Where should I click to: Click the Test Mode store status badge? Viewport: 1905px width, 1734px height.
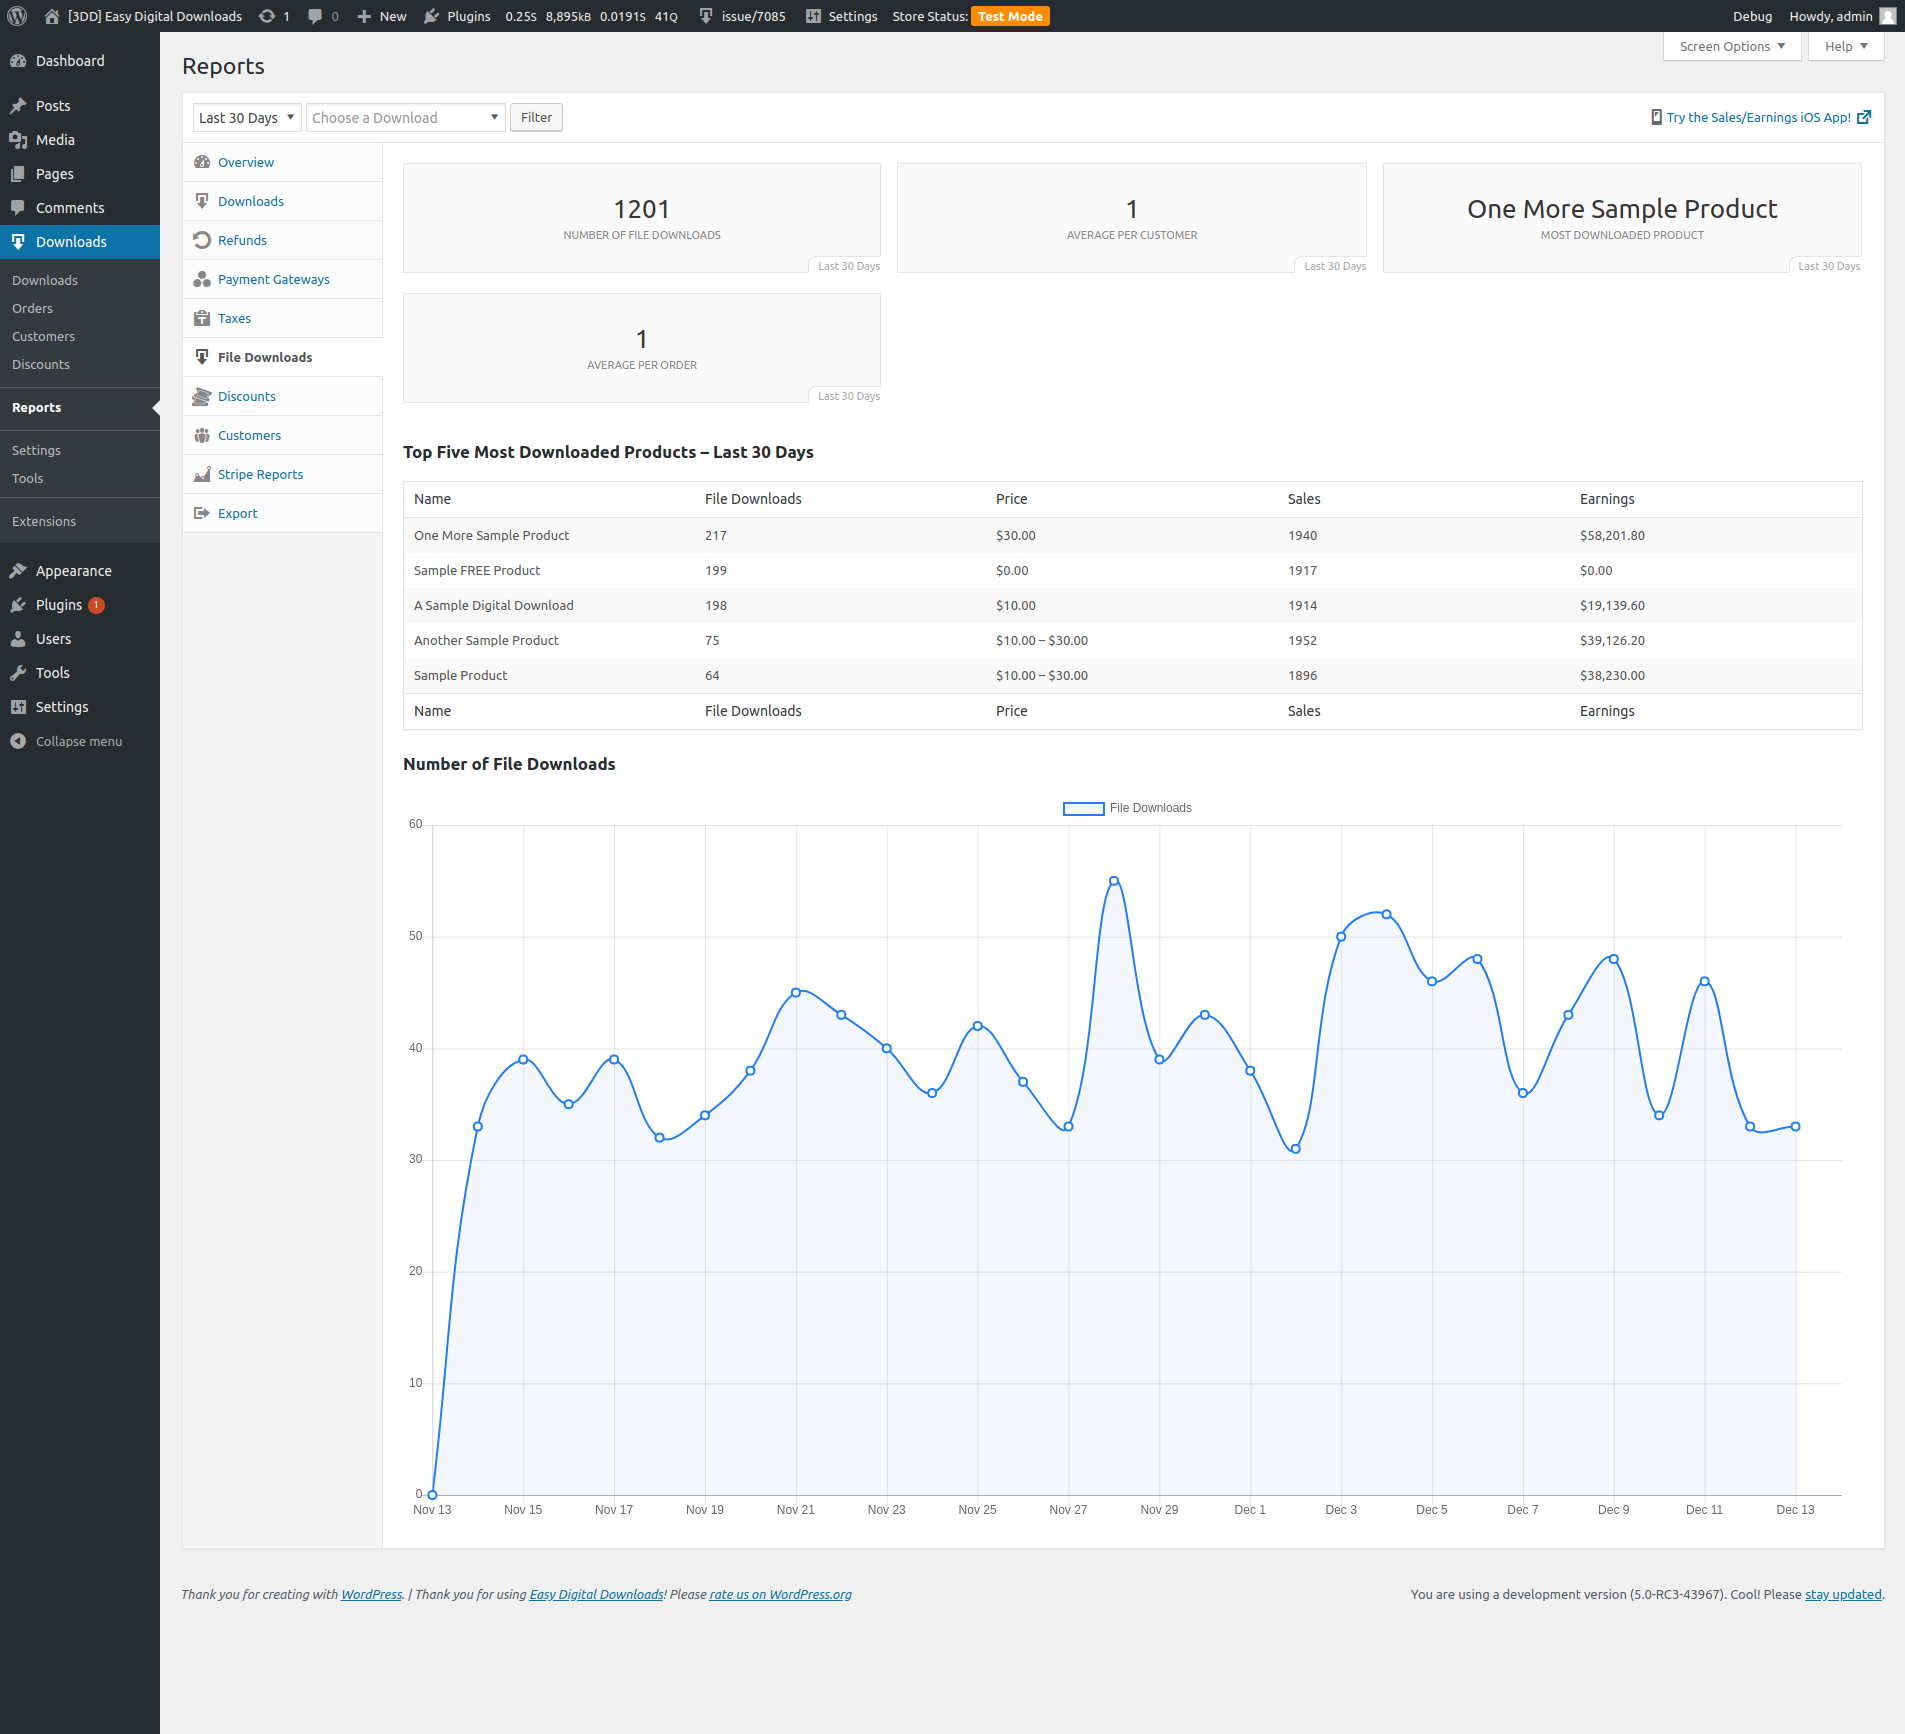pos(1009,16)
